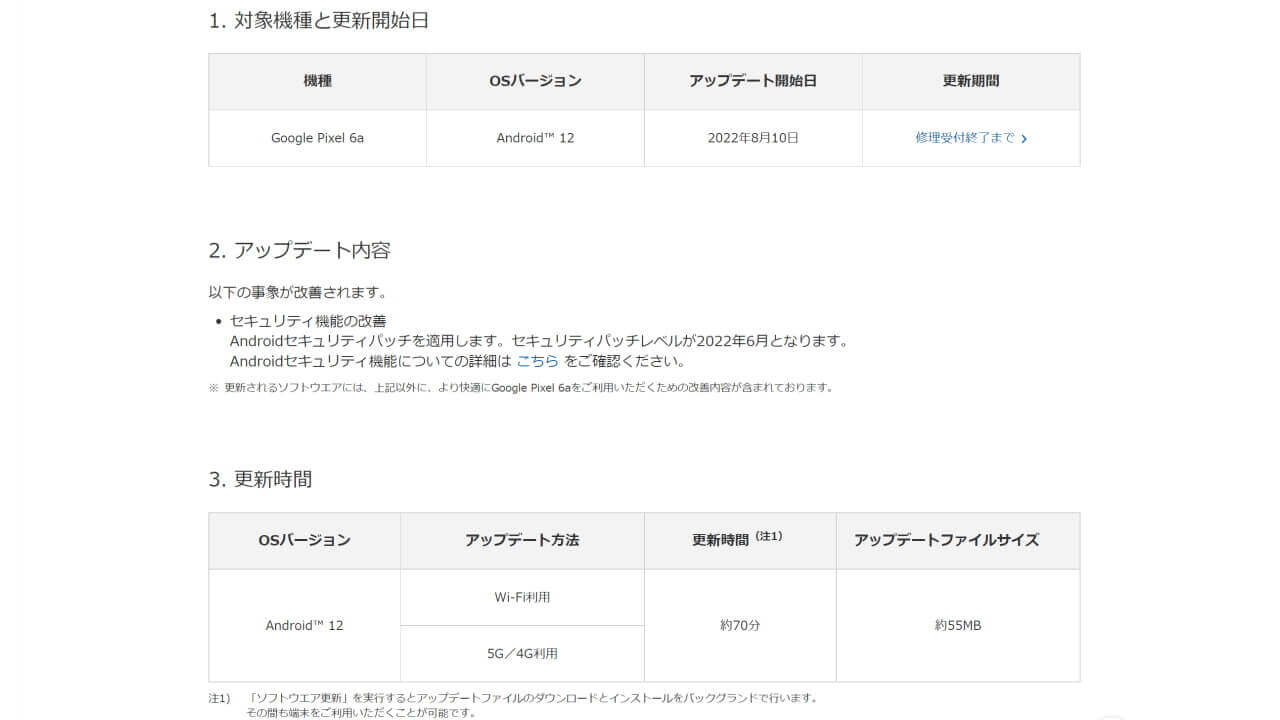Click the 以下の事象が改善されます text line

[x=297, y=293]
